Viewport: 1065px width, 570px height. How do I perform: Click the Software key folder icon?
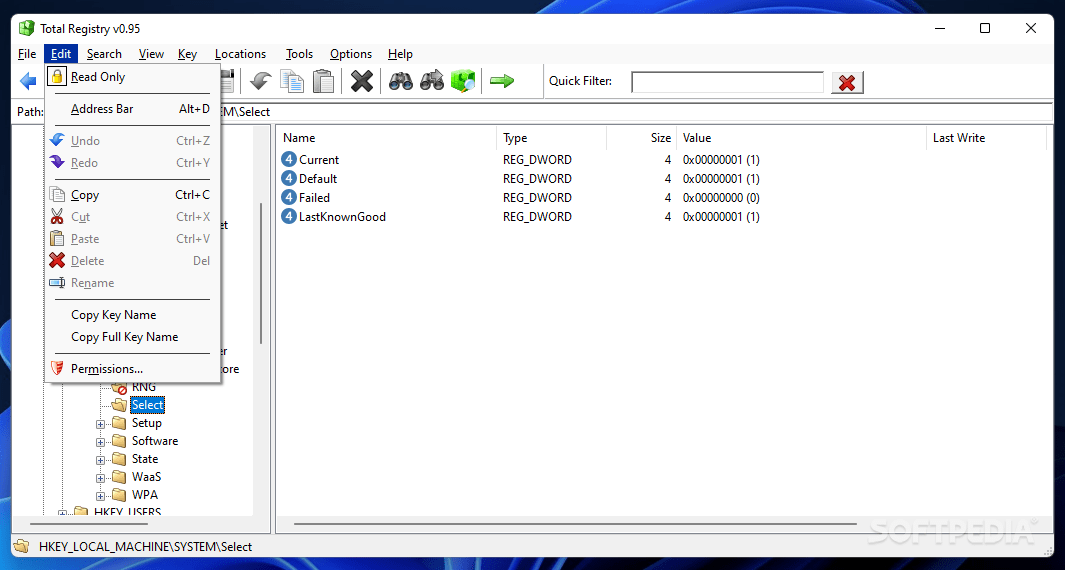click(120, 441)
